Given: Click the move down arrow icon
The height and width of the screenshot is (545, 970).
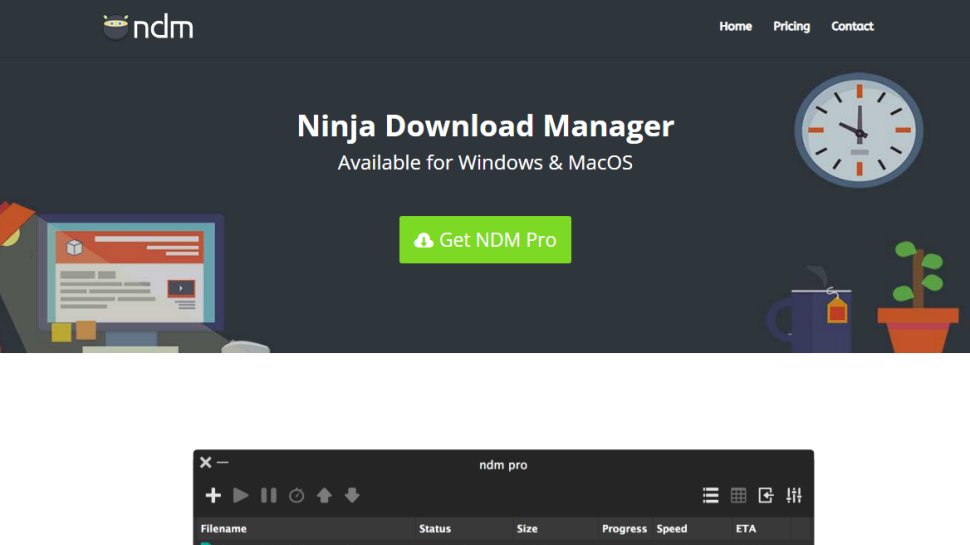Looking at the screenshot, I should [x=352, y=495].
